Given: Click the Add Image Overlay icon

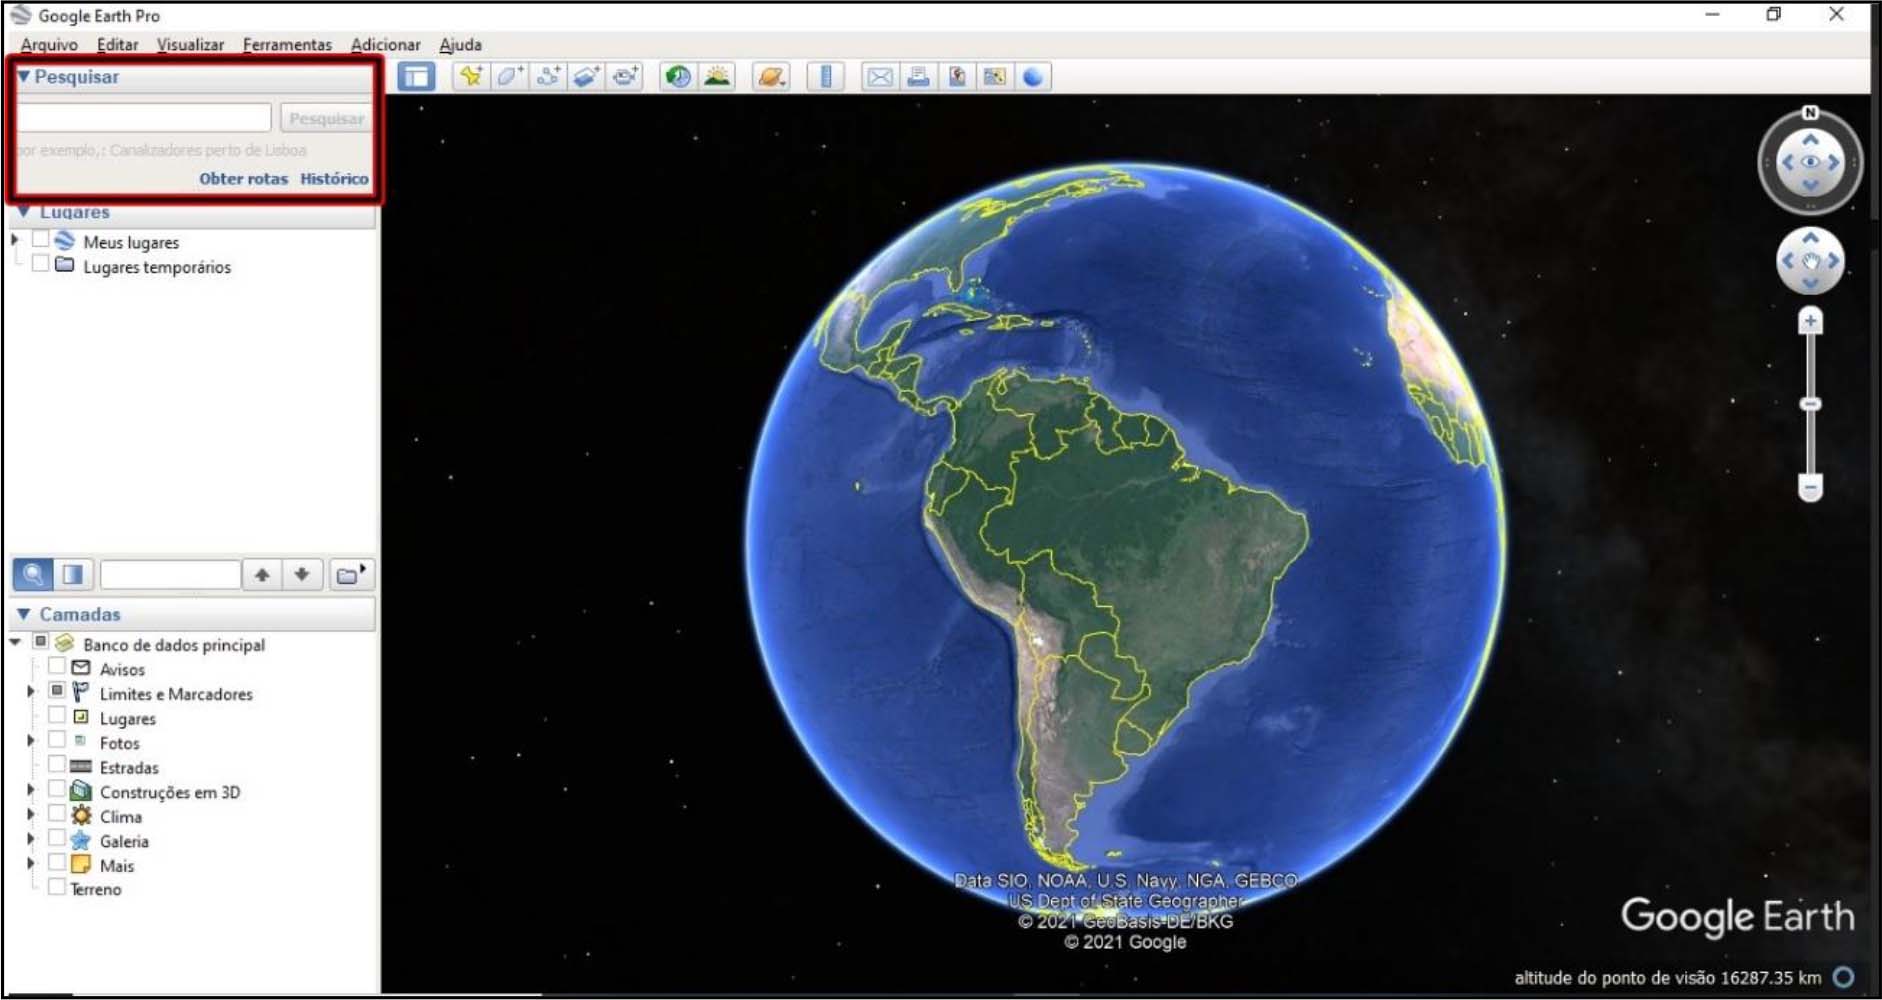Looking at the screenshot, I should click(587, 77).
